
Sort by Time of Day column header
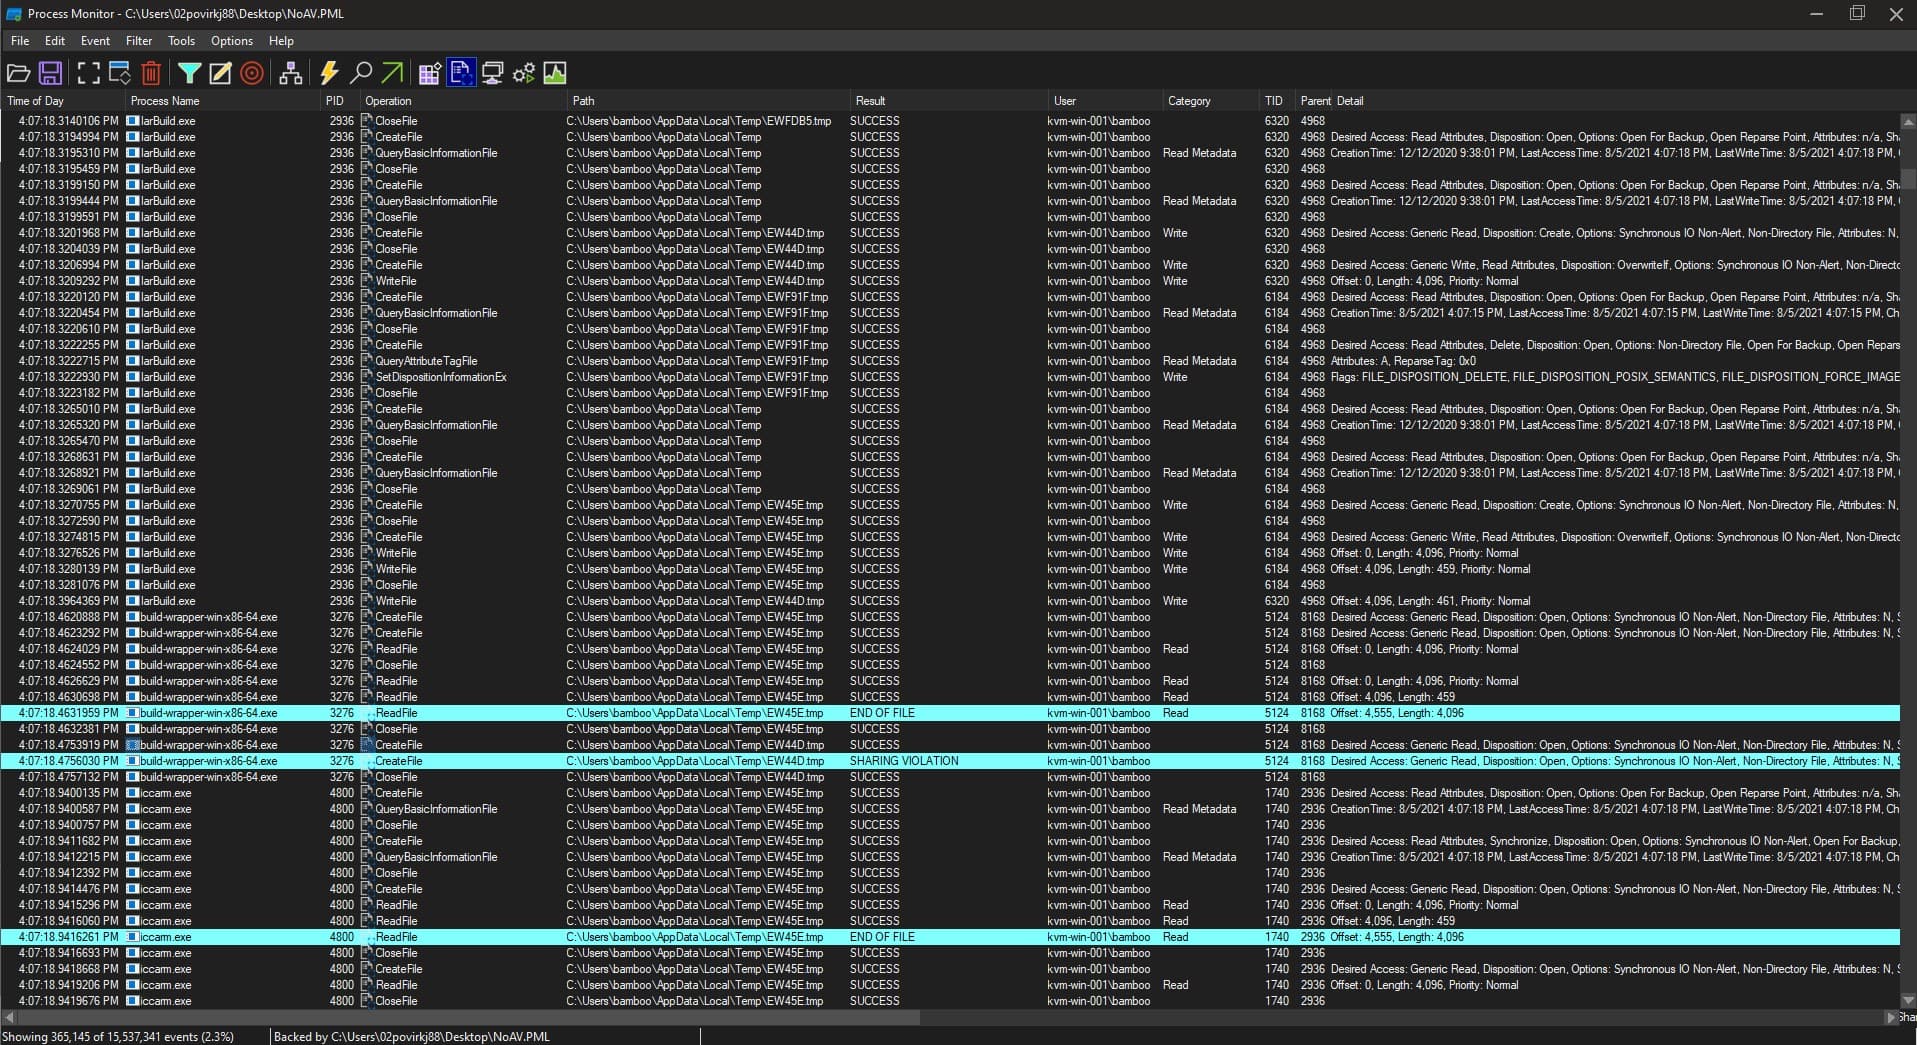[x=62, y=101]
